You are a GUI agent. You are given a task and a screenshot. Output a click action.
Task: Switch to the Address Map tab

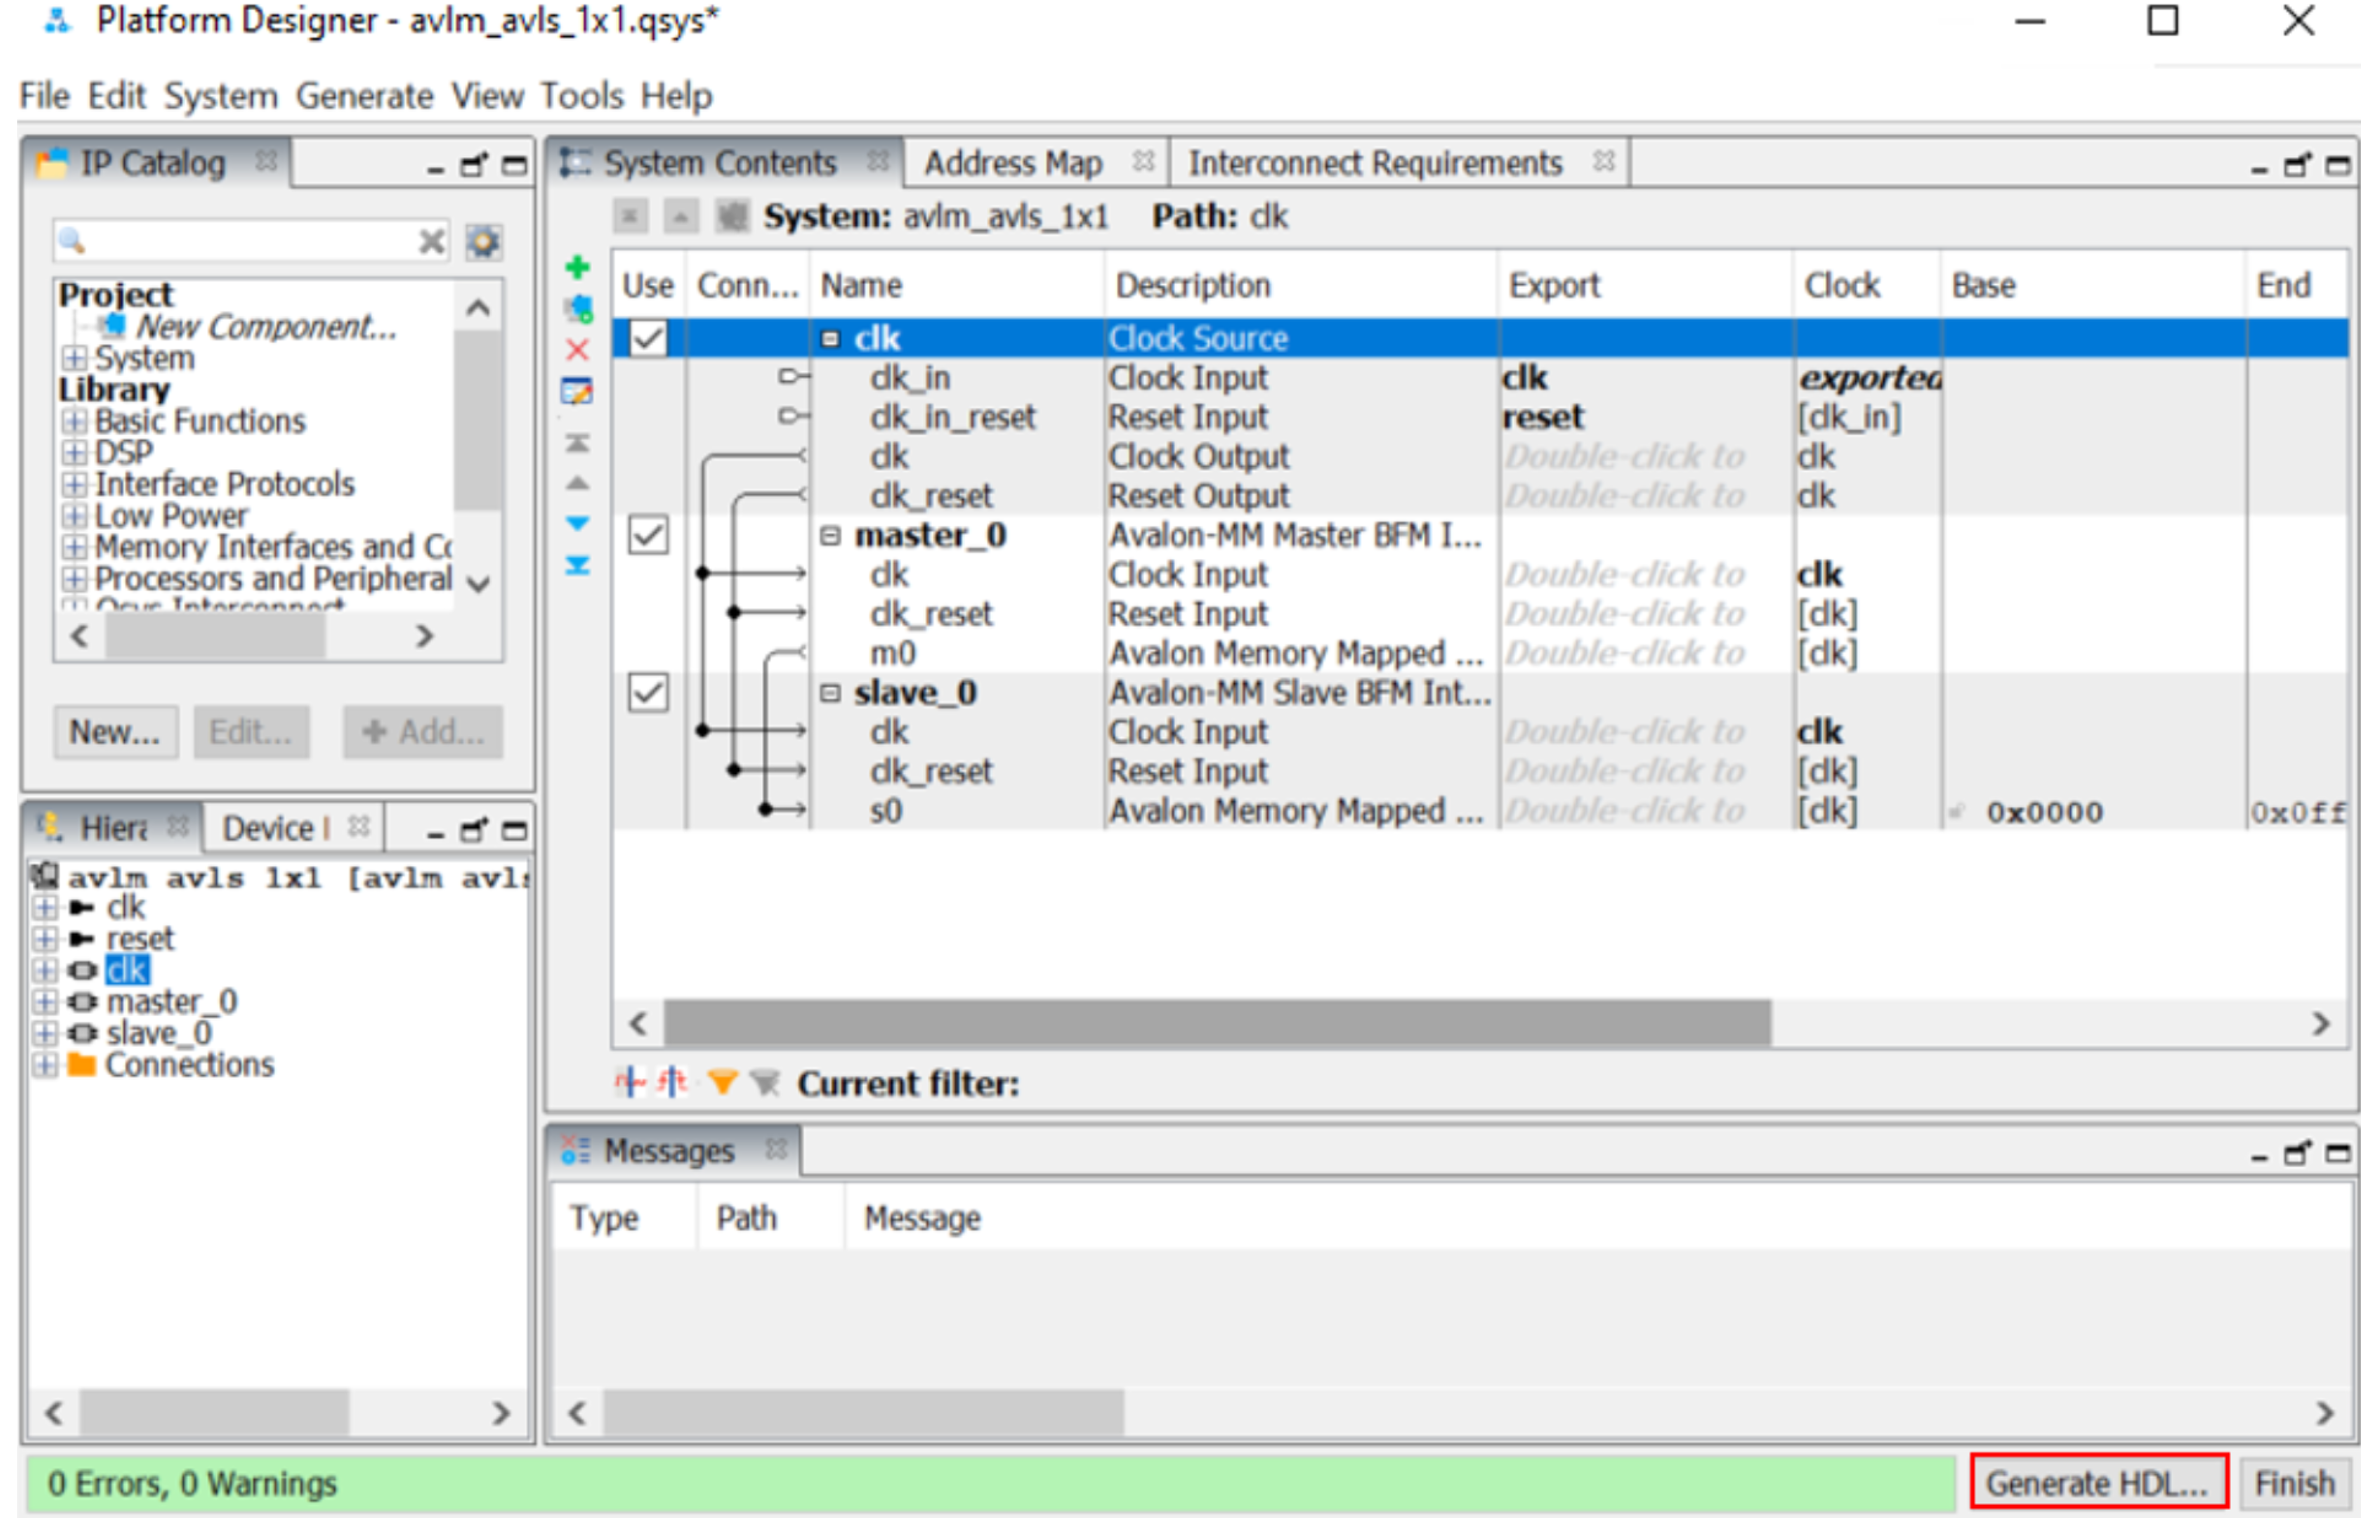pos(1012,163)
